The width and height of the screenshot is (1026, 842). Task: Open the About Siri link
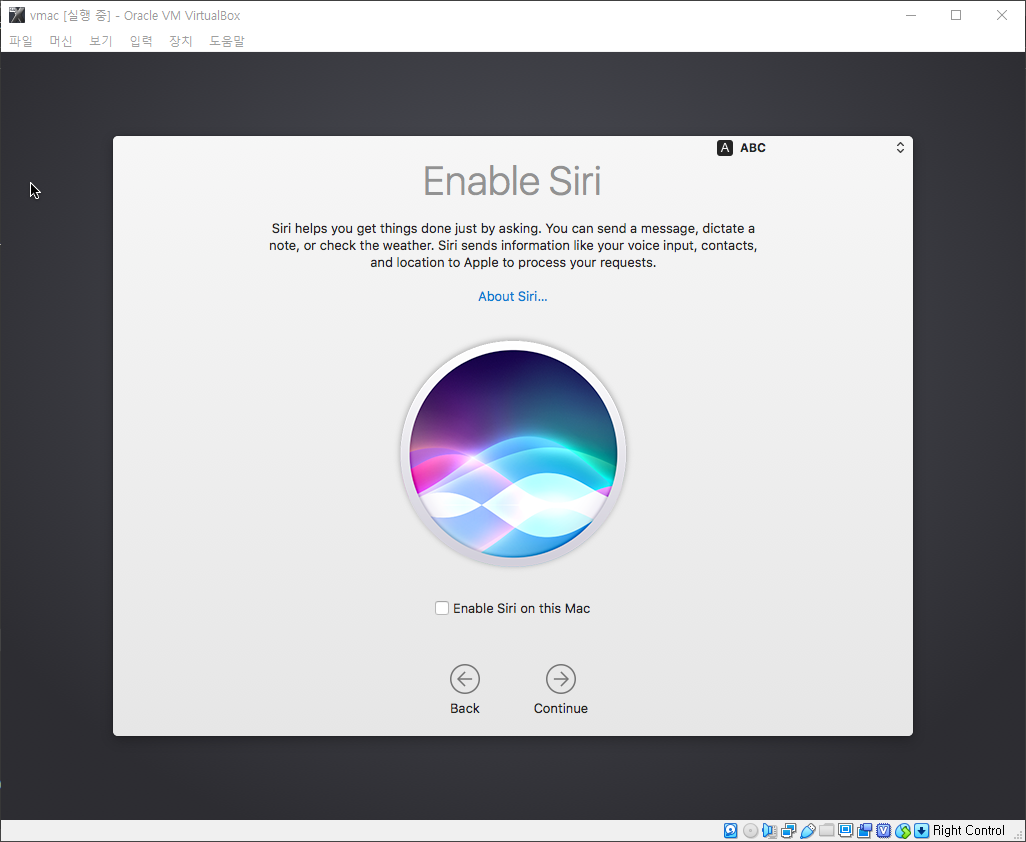tap(512, 296)
